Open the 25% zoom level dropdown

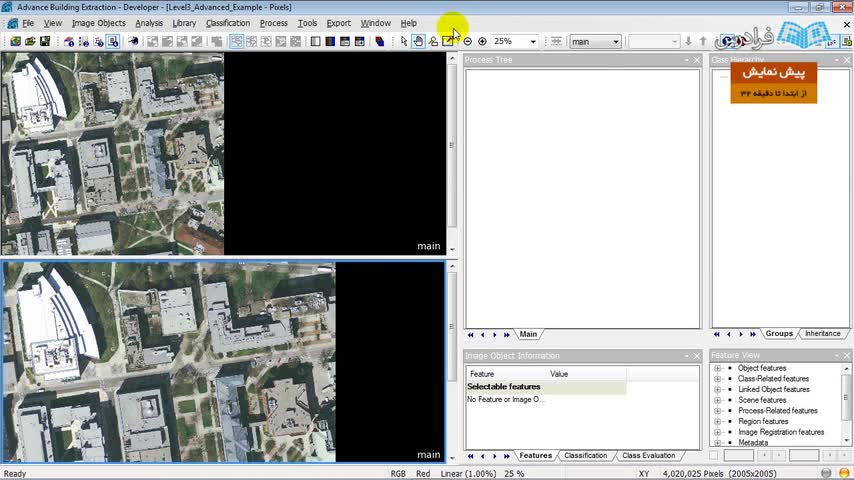pos(533,42)
